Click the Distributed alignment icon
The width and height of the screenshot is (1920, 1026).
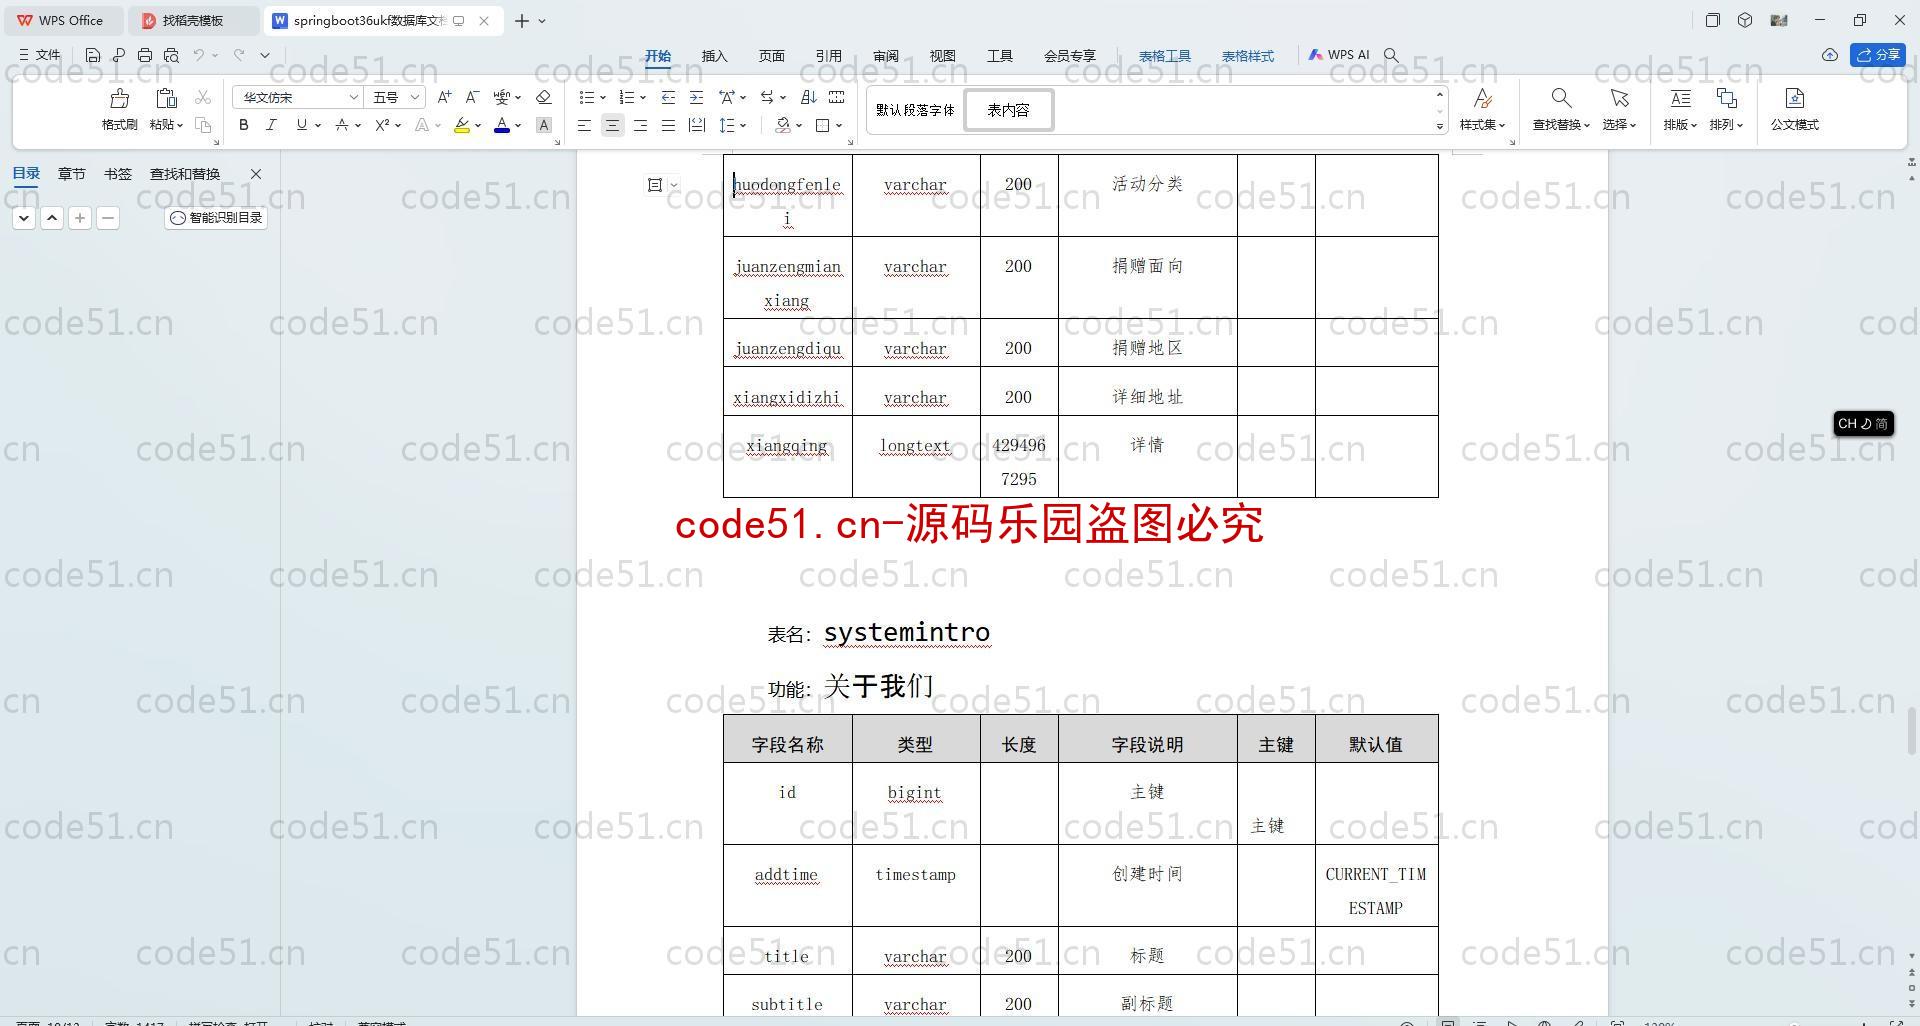click(x=696, y=125)
